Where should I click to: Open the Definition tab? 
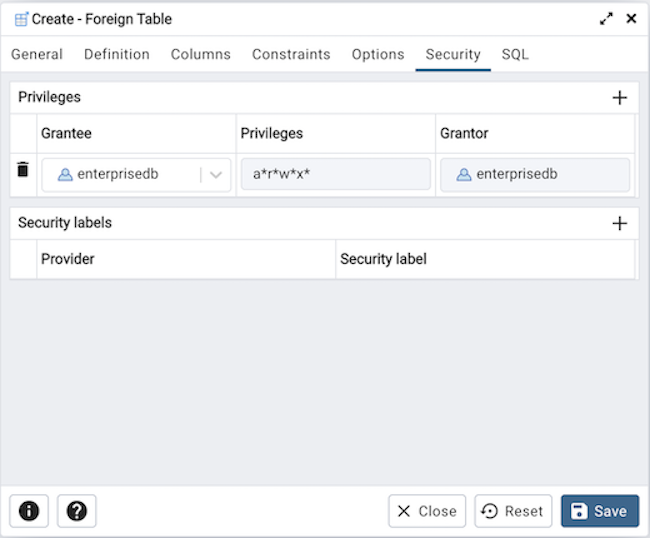(117, 54)
